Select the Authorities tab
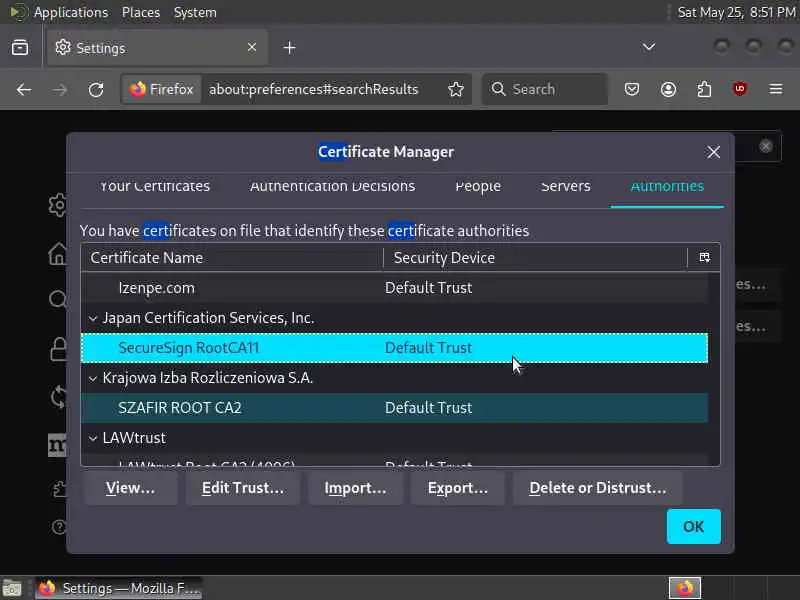 (x=667, y=186)
